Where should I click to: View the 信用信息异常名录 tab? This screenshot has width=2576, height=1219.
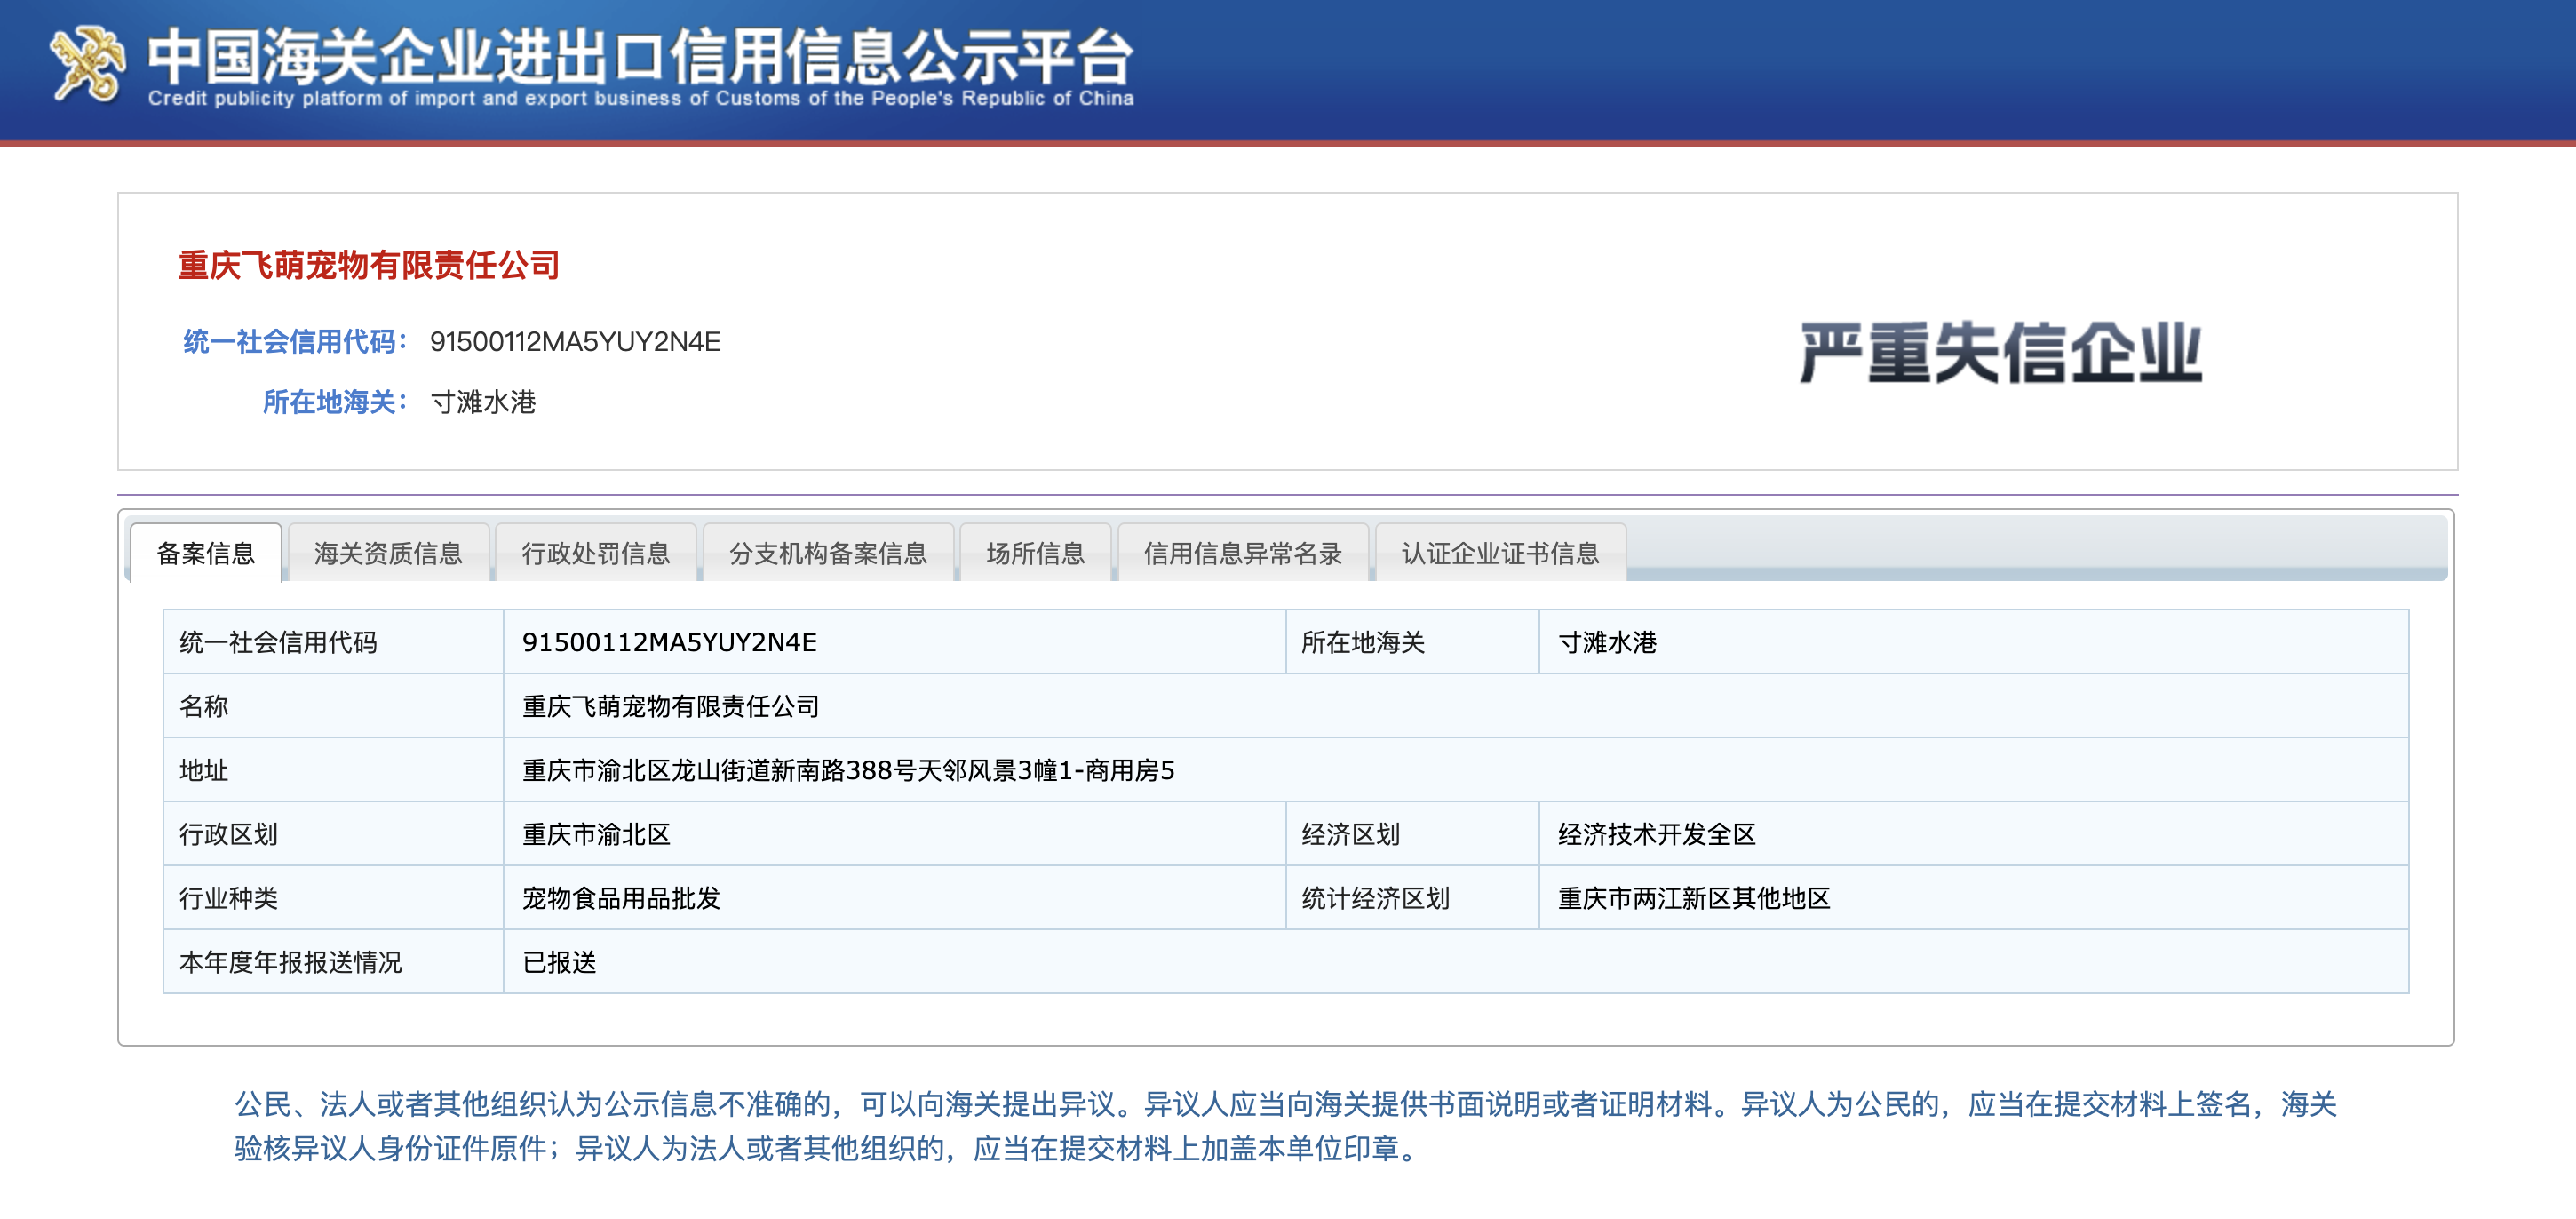pyautogui.click(x=1243, y=553)
